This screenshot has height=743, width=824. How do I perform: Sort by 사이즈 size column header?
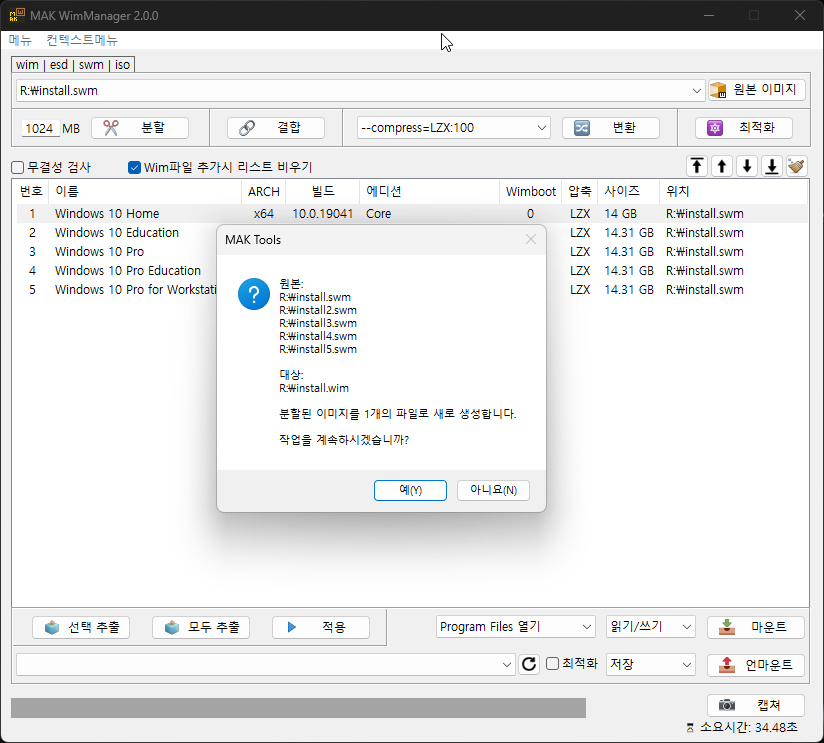coord(629,191)
